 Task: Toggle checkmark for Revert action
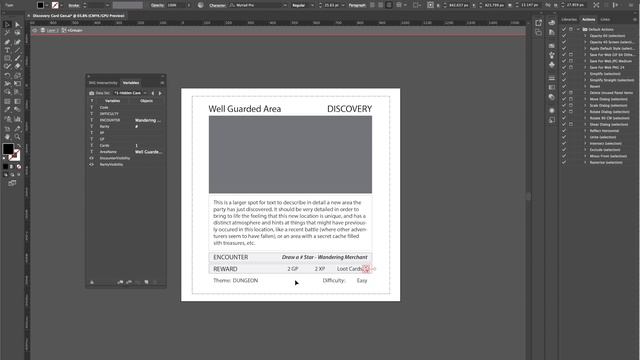tap(564, 87)
